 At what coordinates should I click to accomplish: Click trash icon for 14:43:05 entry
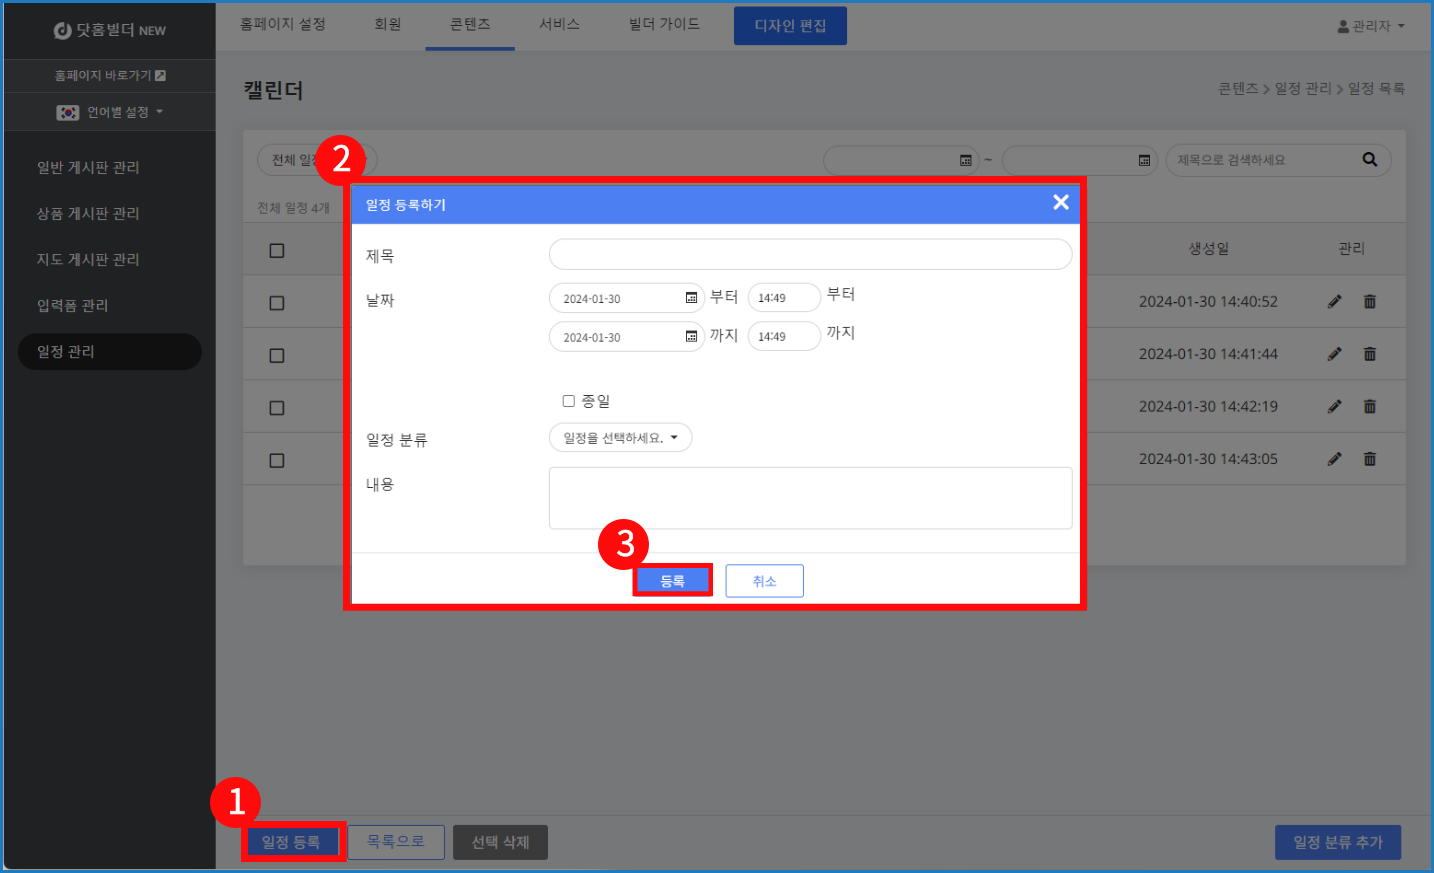pos(1369,459)
